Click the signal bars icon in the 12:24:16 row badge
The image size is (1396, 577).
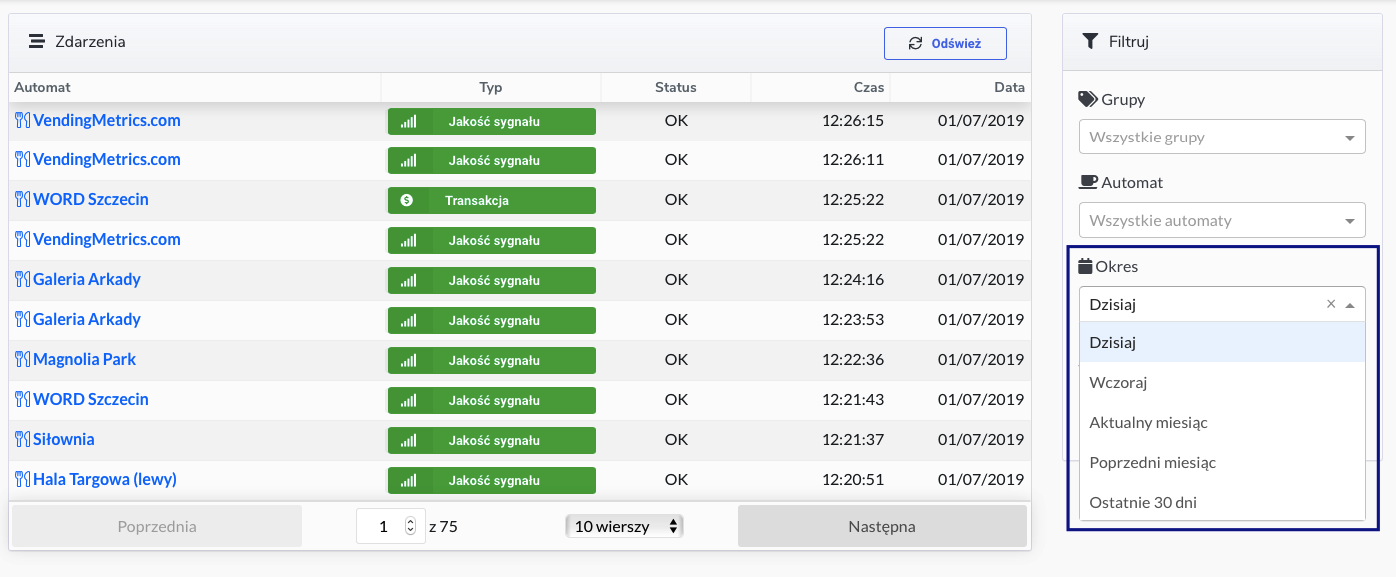pos(408,281)
